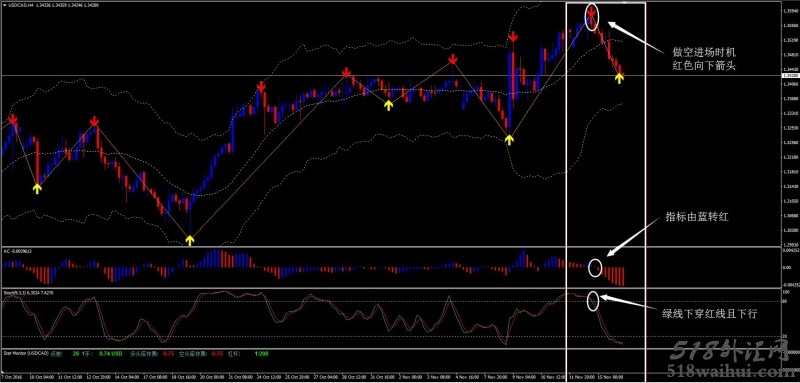Click the leftmost yellow up arrow on the chart
800x383 pixels.
pos(37,189)
